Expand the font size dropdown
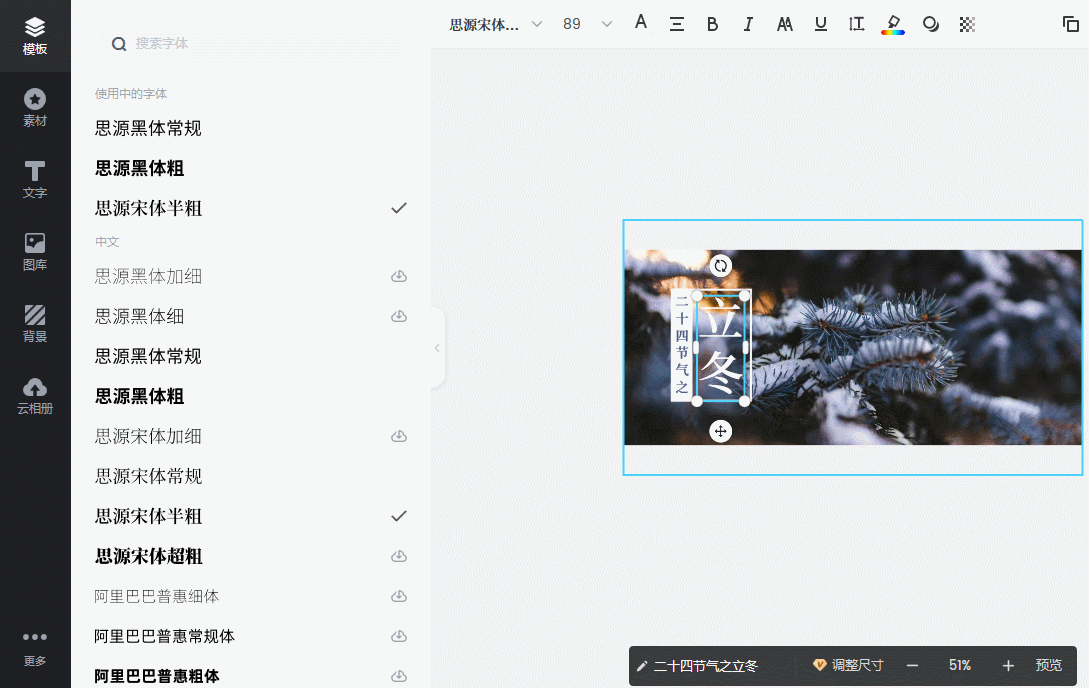The height and width of the screenshot is (688, 1089). click(x=606, y=24)
